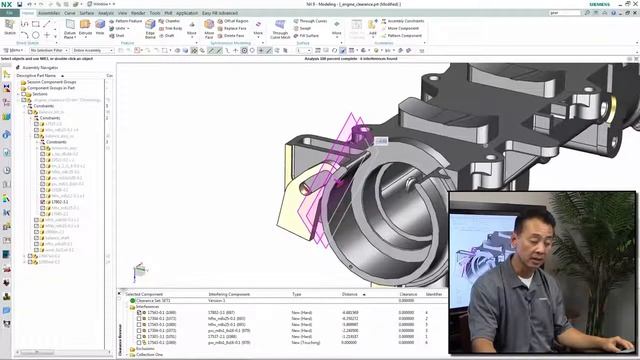
Task: Switch to the Curve ribbon tab
Action: (x=69, y=13)
